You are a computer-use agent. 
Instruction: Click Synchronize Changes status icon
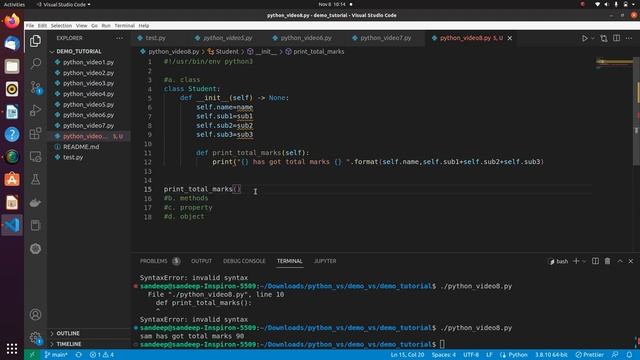(x=79, y=355)
